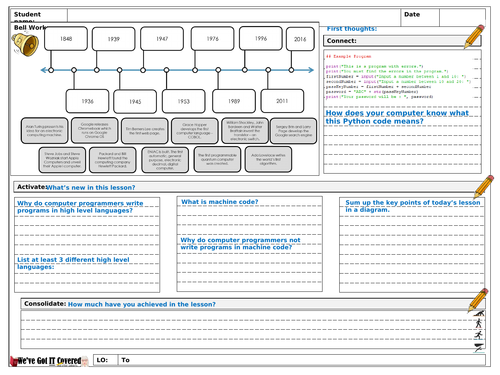The height and width of the screenshot is (375, 500).
Task: Click the Example Program code snippet
Action: [398, 76]
